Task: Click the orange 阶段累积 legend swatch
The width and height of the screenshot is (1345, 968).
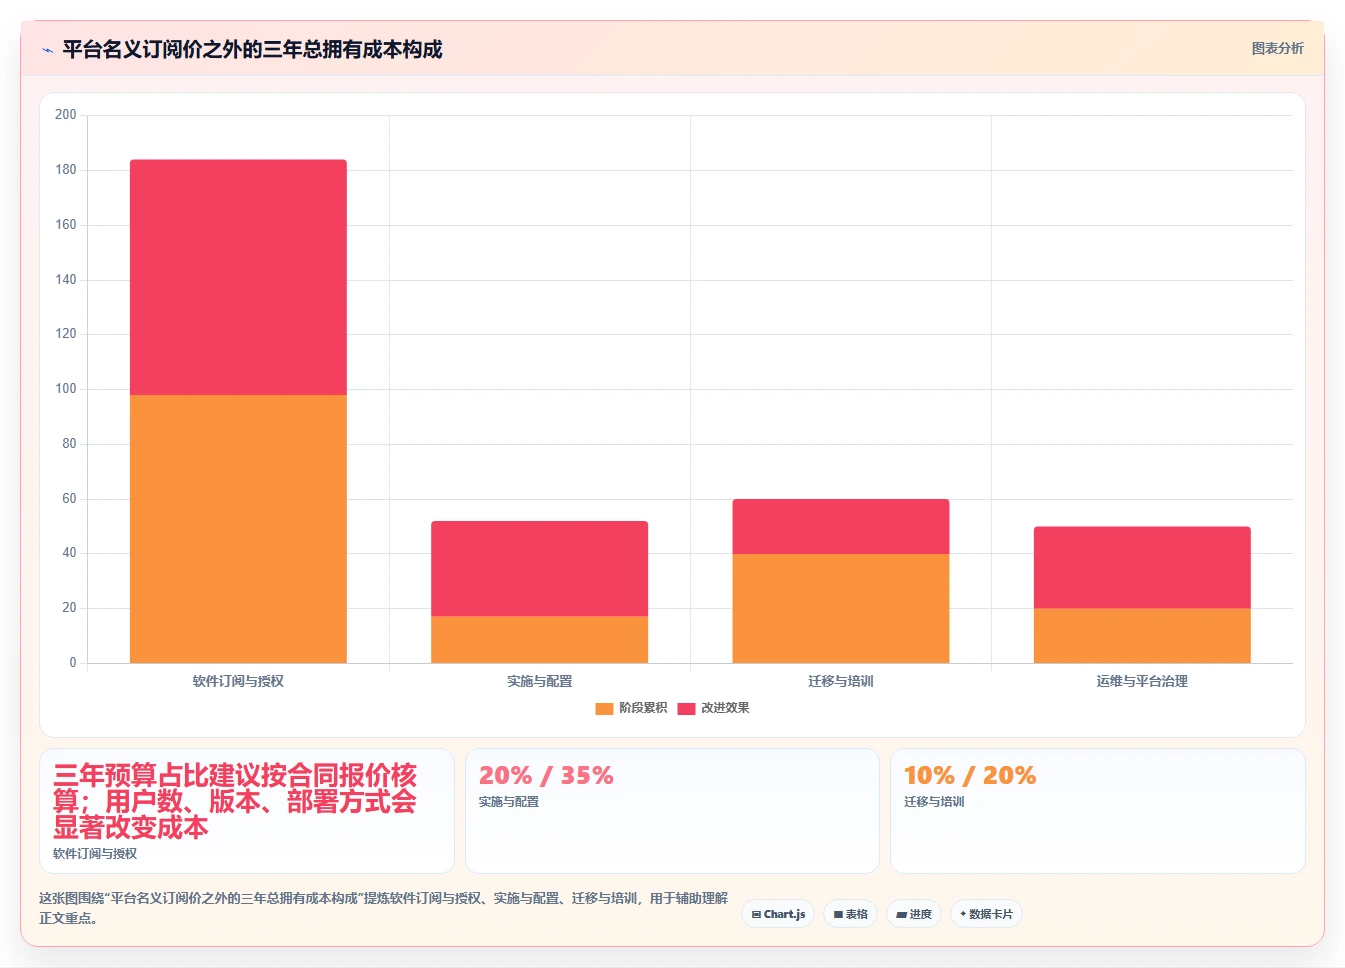Action: (604, 708)
